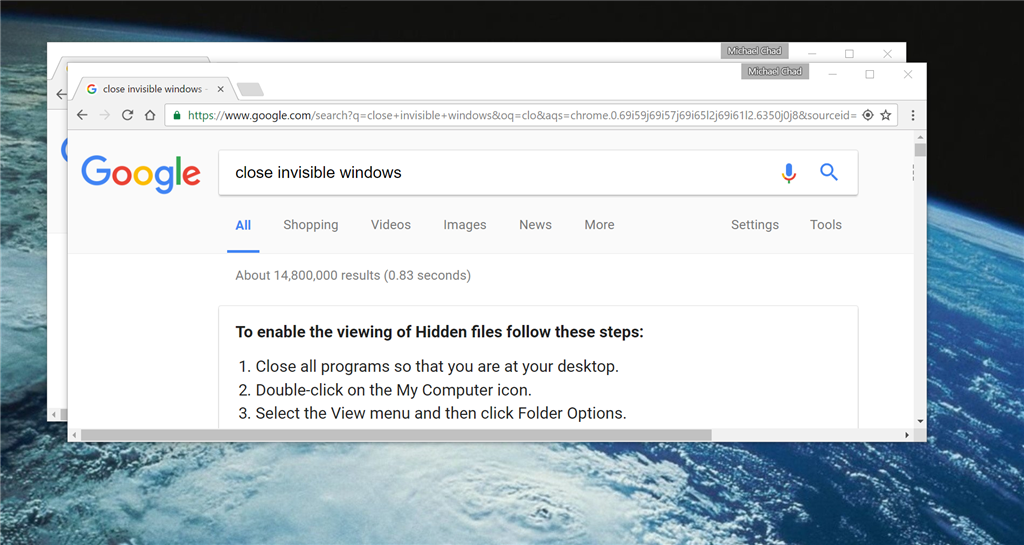1024x545 pixels.
Task: Bookmark this page with the star icon
Action: pos(886,115)
